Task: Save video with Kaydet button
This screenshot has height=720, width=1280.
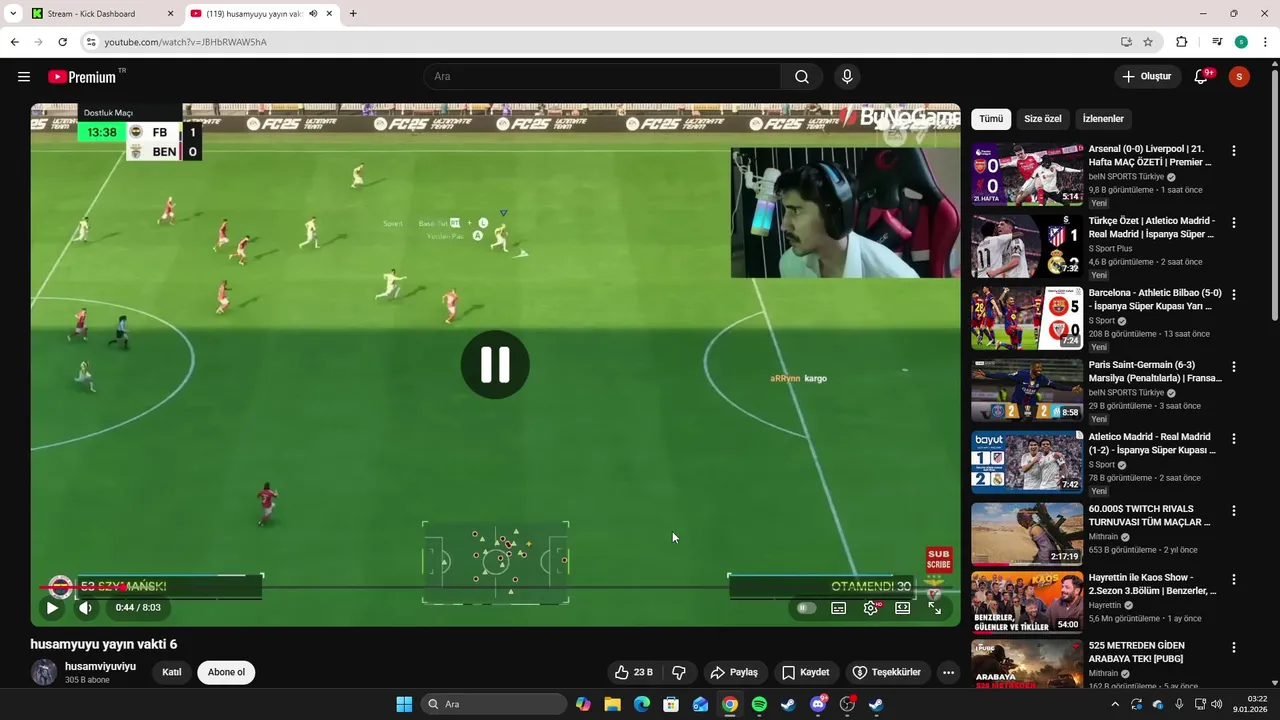Action: [806, 672]
